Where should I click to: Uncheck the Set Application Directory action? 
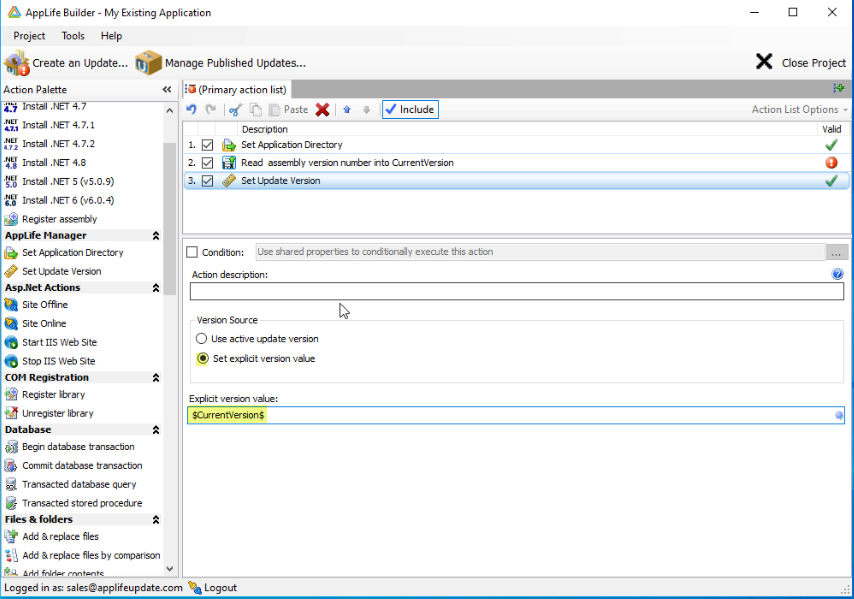(x=208, y=145)
